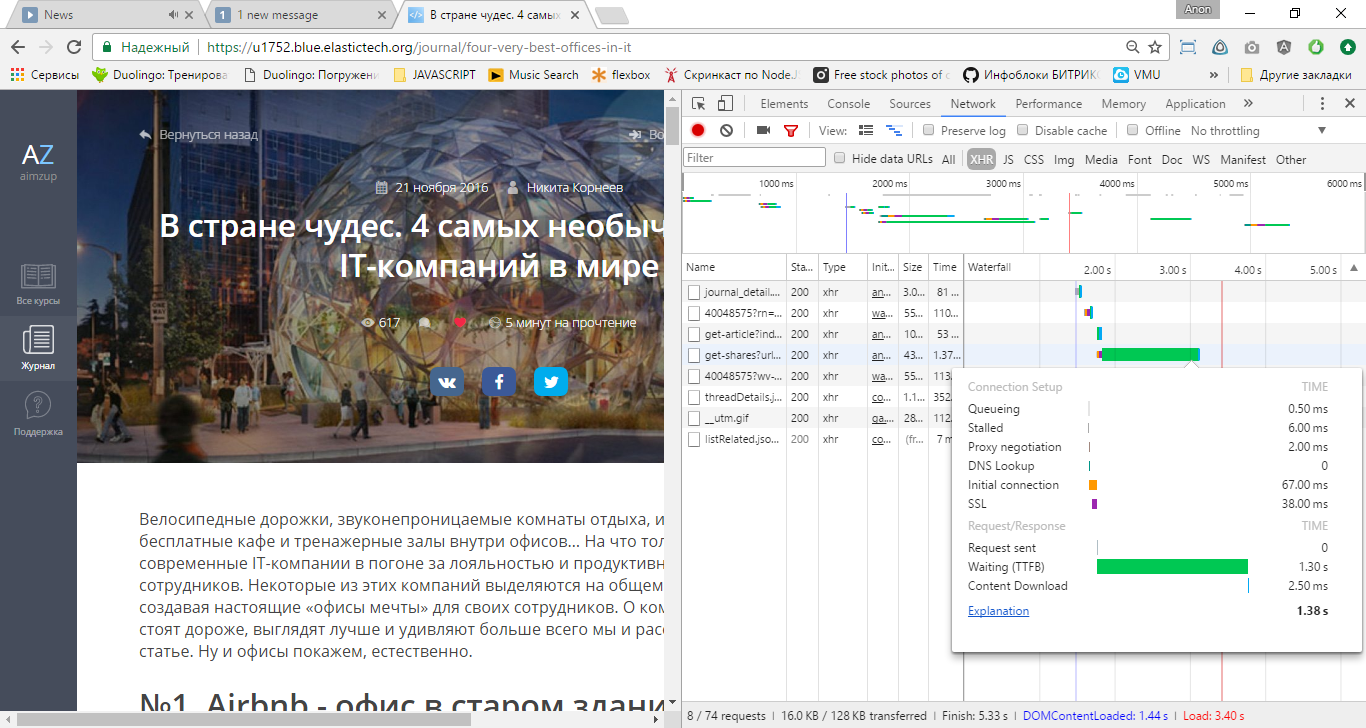Screen dimensions: 1366x728
Task: Check the Disable cache option
Action: click(x=1023, y=130)
